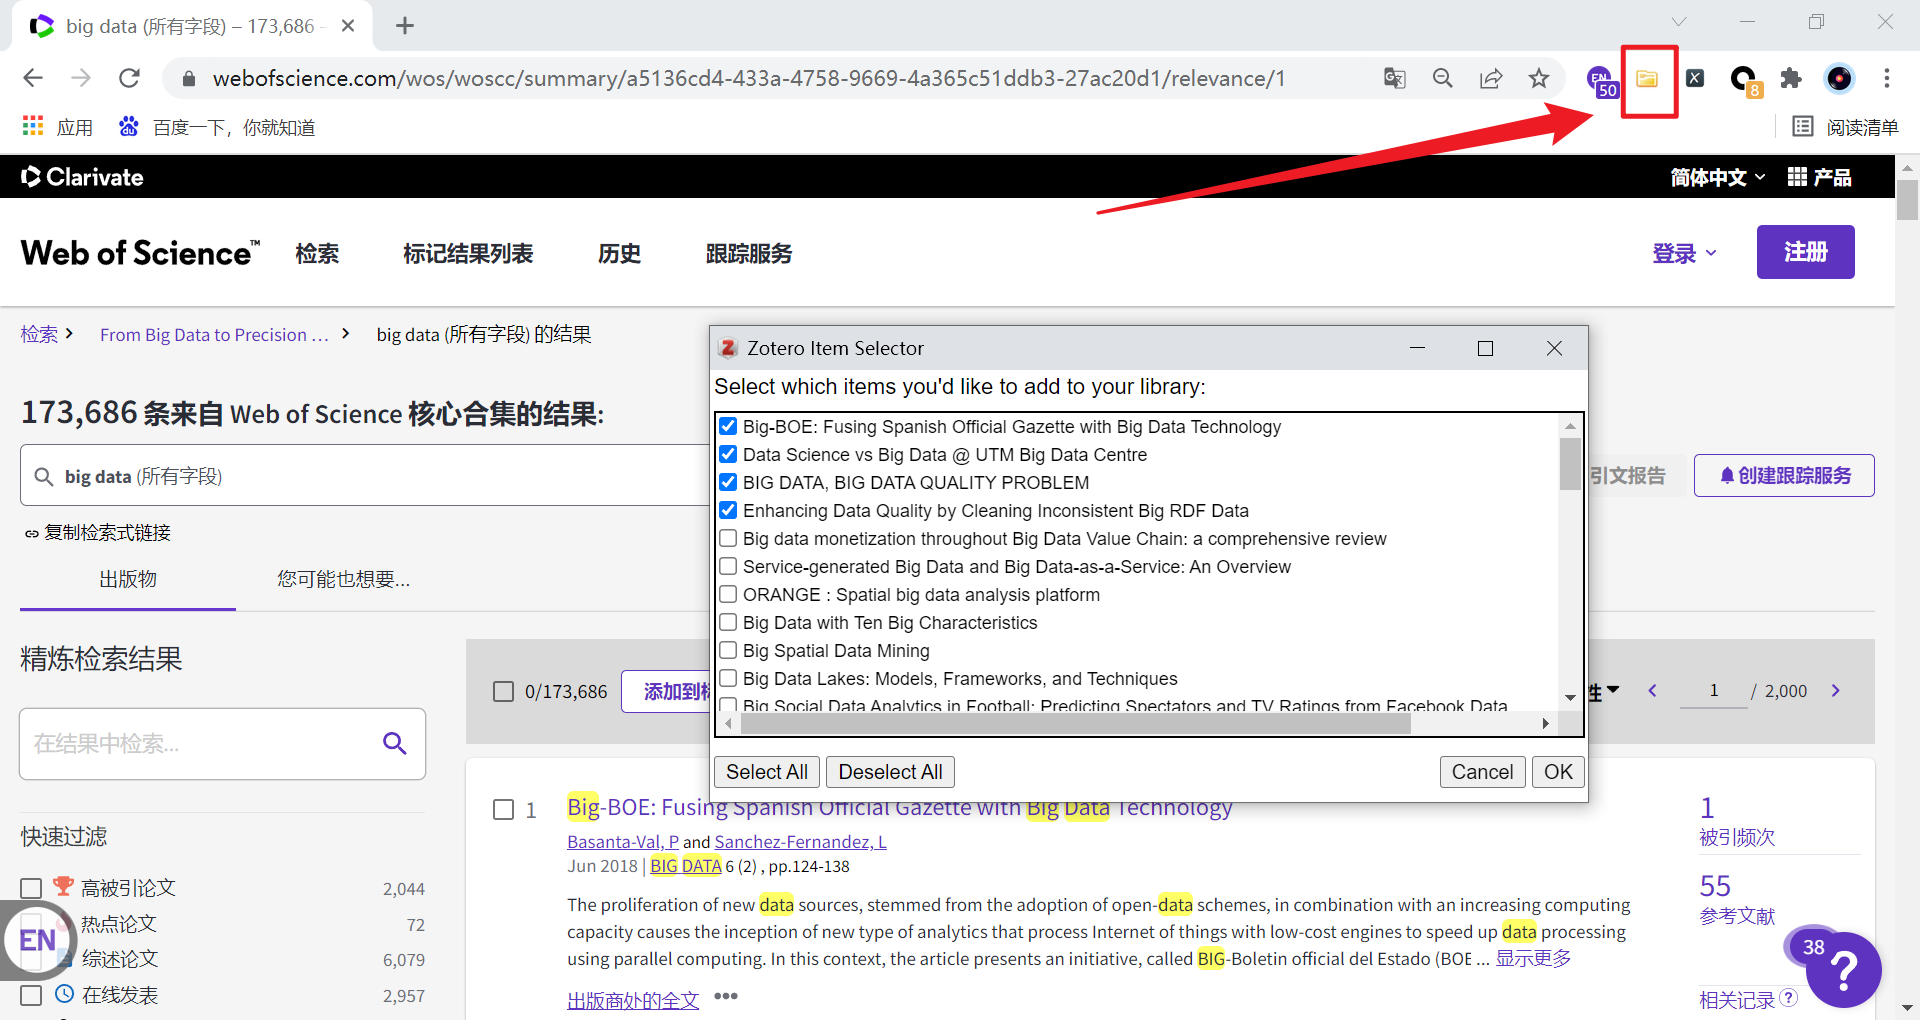
Task: Open 标记结果列表 marked list
Action: [x=468, y=254]
